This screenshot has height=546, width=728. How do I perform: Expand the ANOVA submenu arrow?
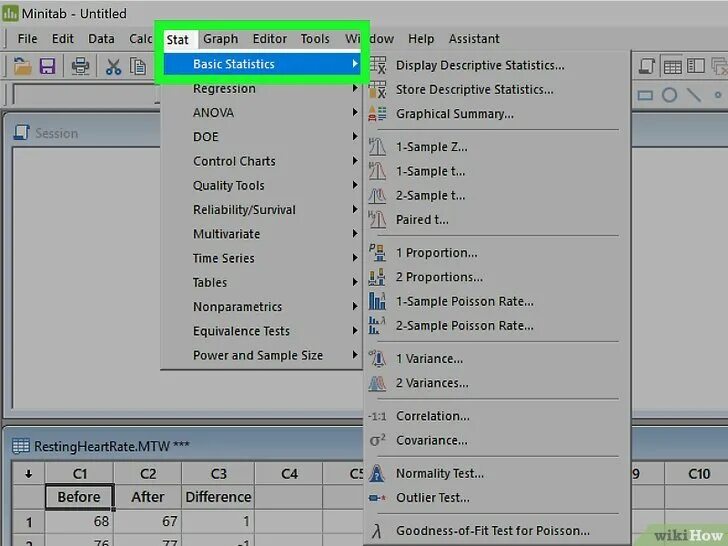[355, 112]
